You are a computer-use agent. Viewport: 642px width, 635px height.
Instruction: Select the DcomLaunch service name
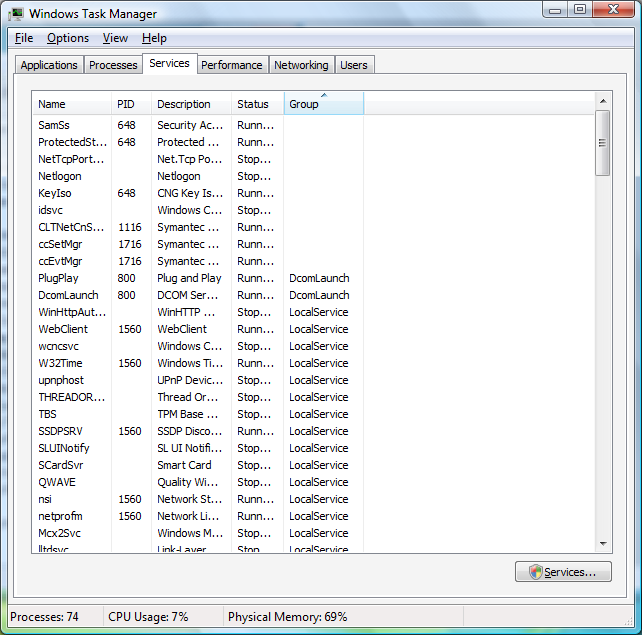(68, 295)
